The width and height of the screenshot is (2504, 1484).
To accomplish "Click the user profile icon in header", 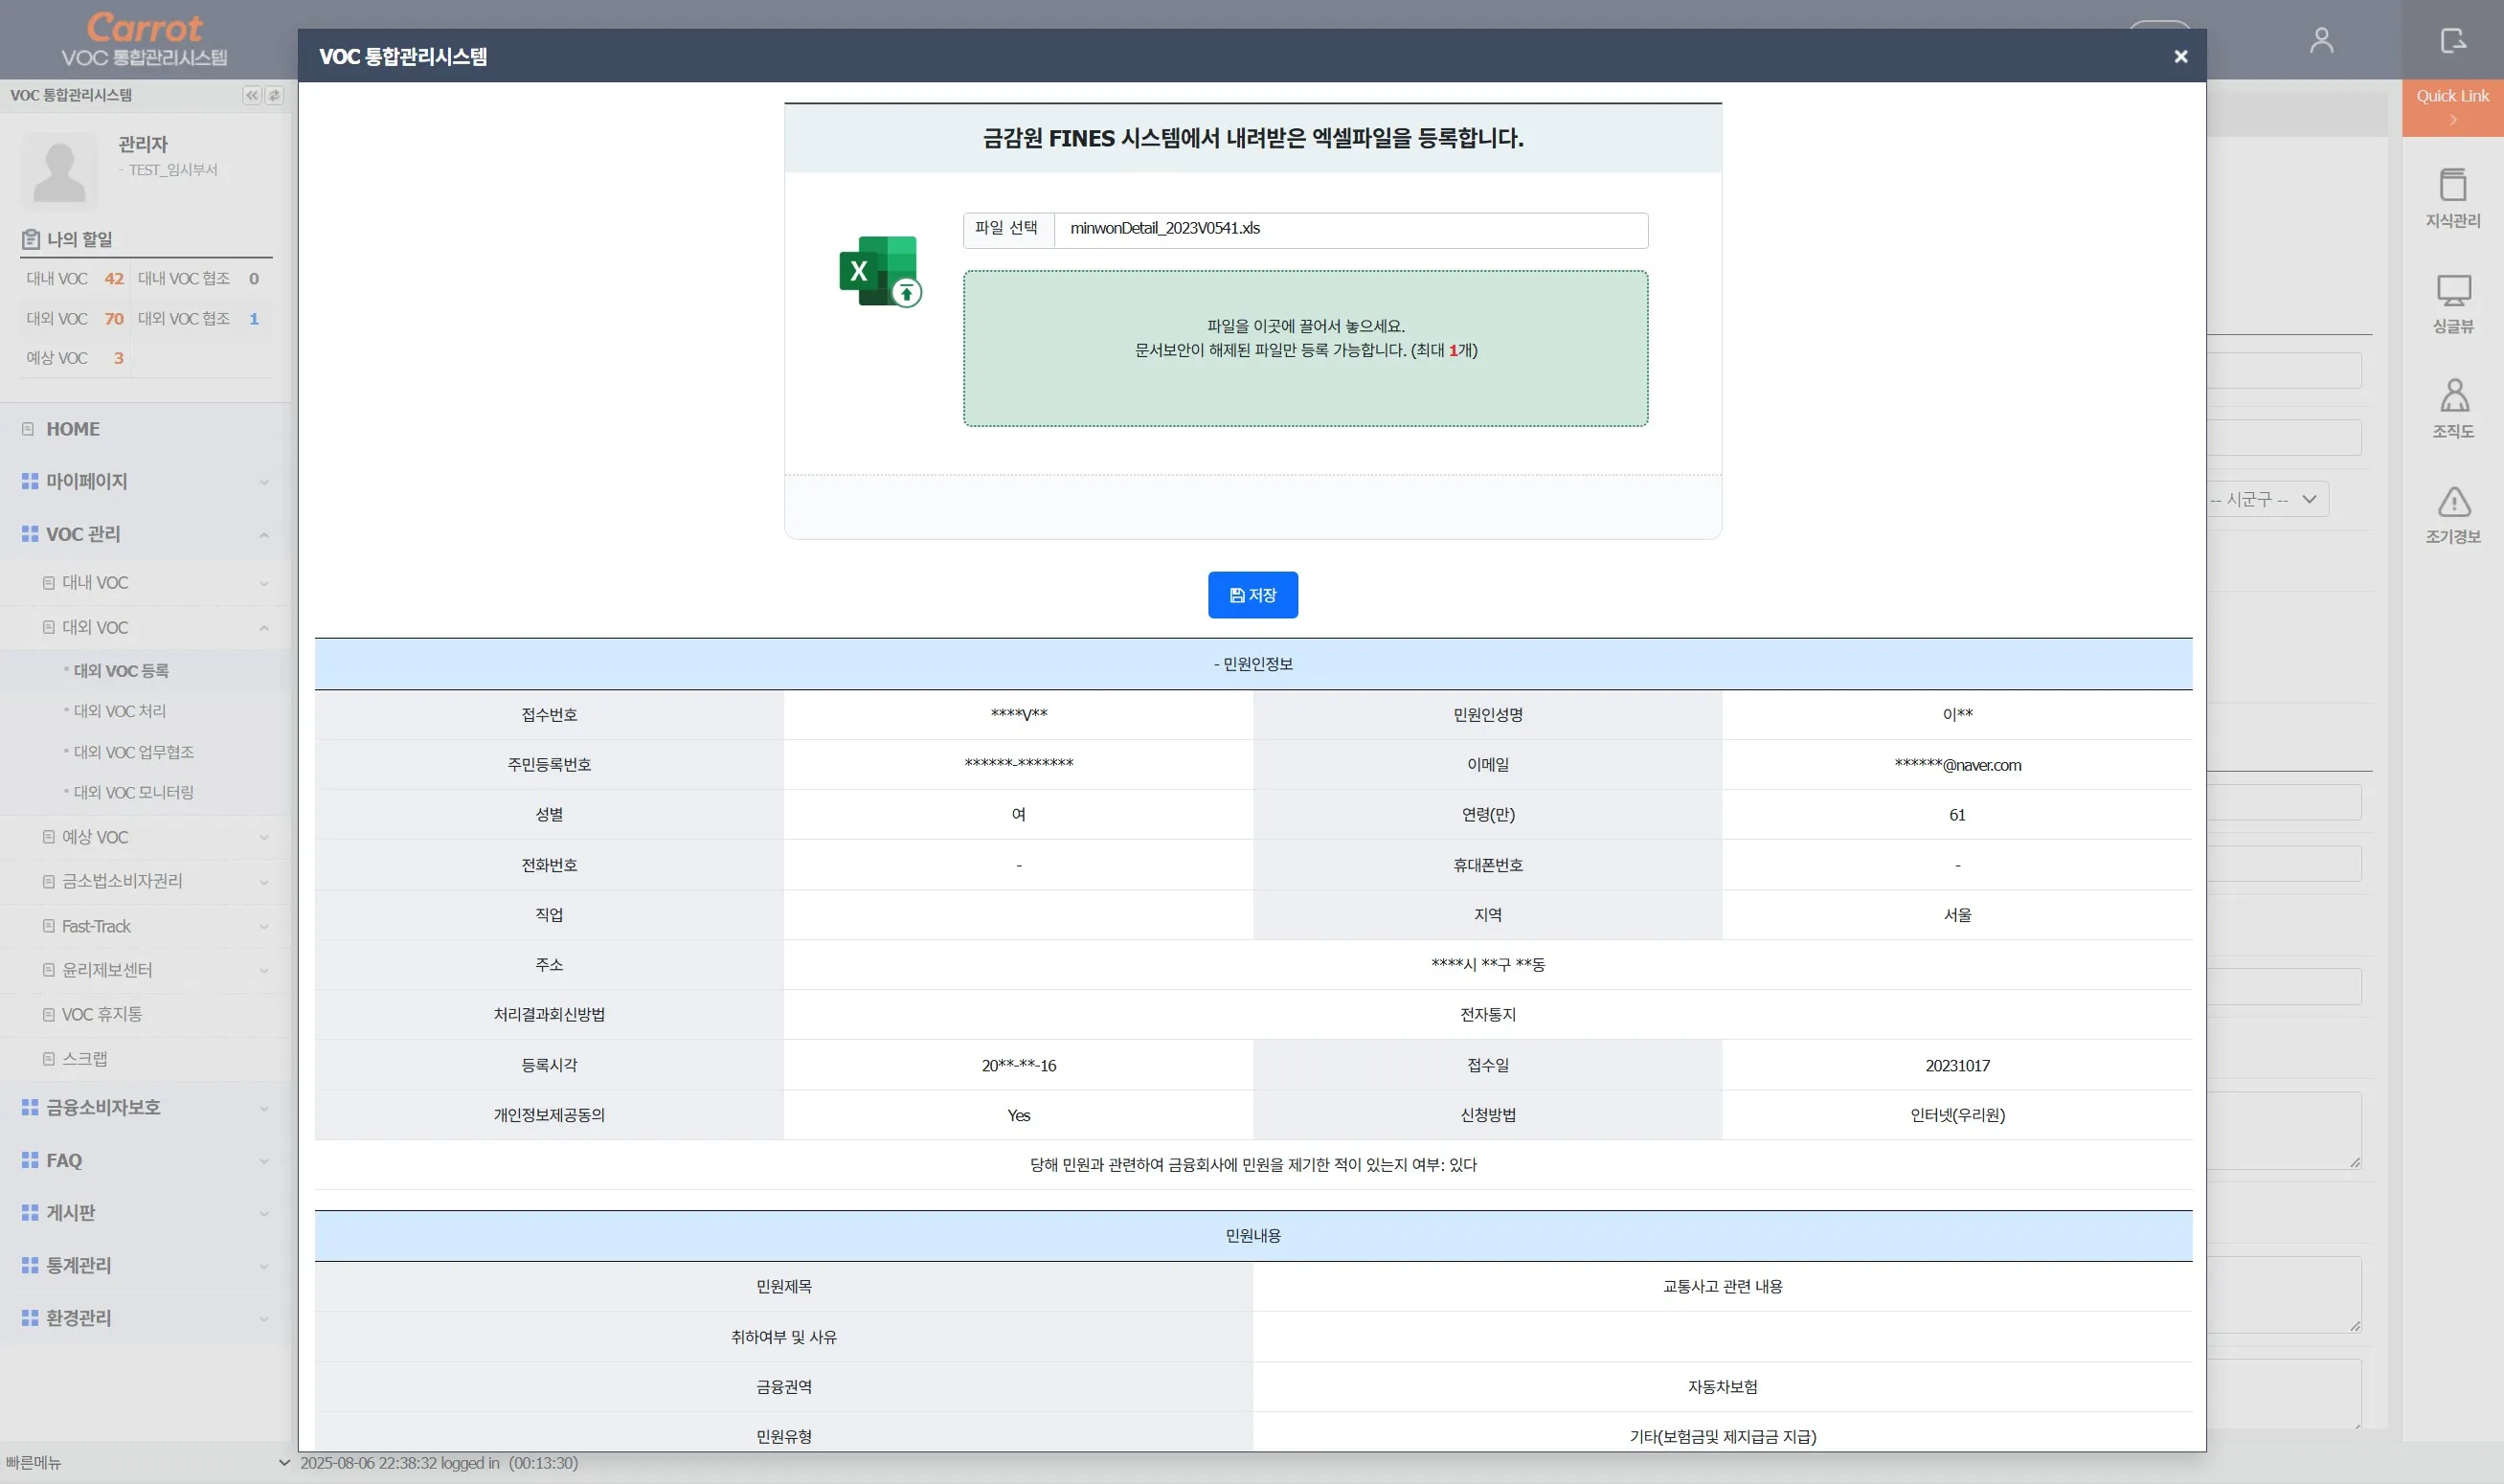I will [x=2321, y=40].
